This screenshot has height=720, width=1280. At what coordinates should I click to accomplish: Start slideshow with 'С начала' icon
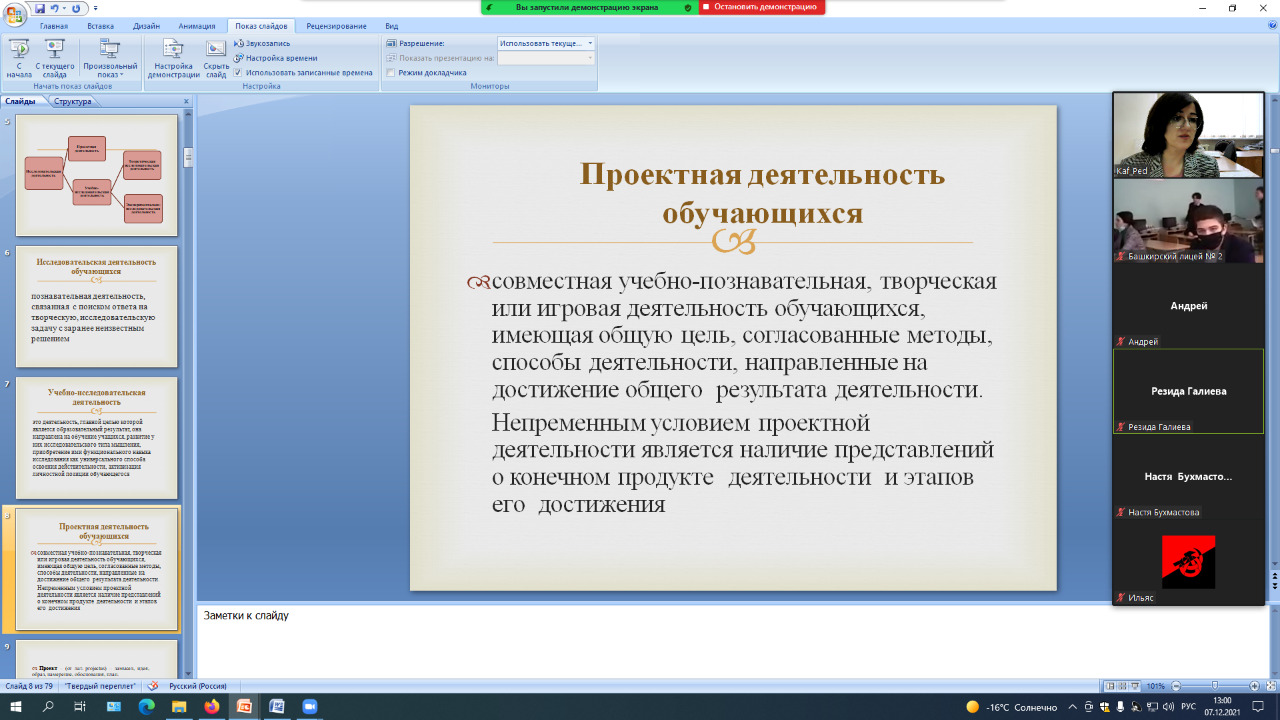(x=18, y=58)
